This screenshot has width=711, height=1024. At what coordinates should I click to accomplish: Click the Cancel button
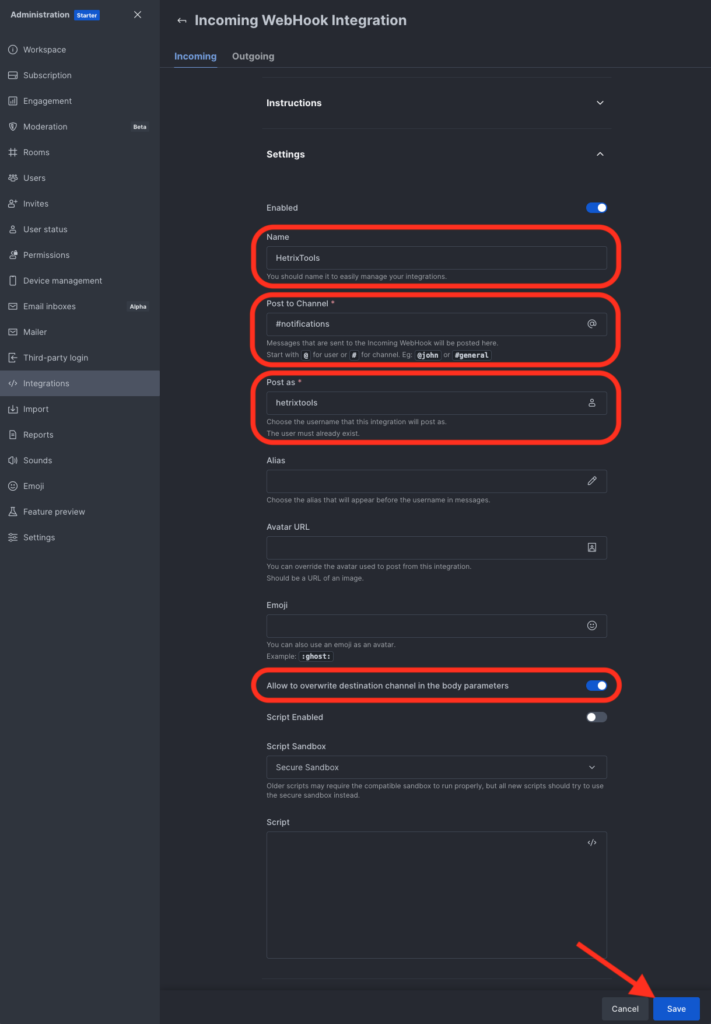tap(625, 1009)
